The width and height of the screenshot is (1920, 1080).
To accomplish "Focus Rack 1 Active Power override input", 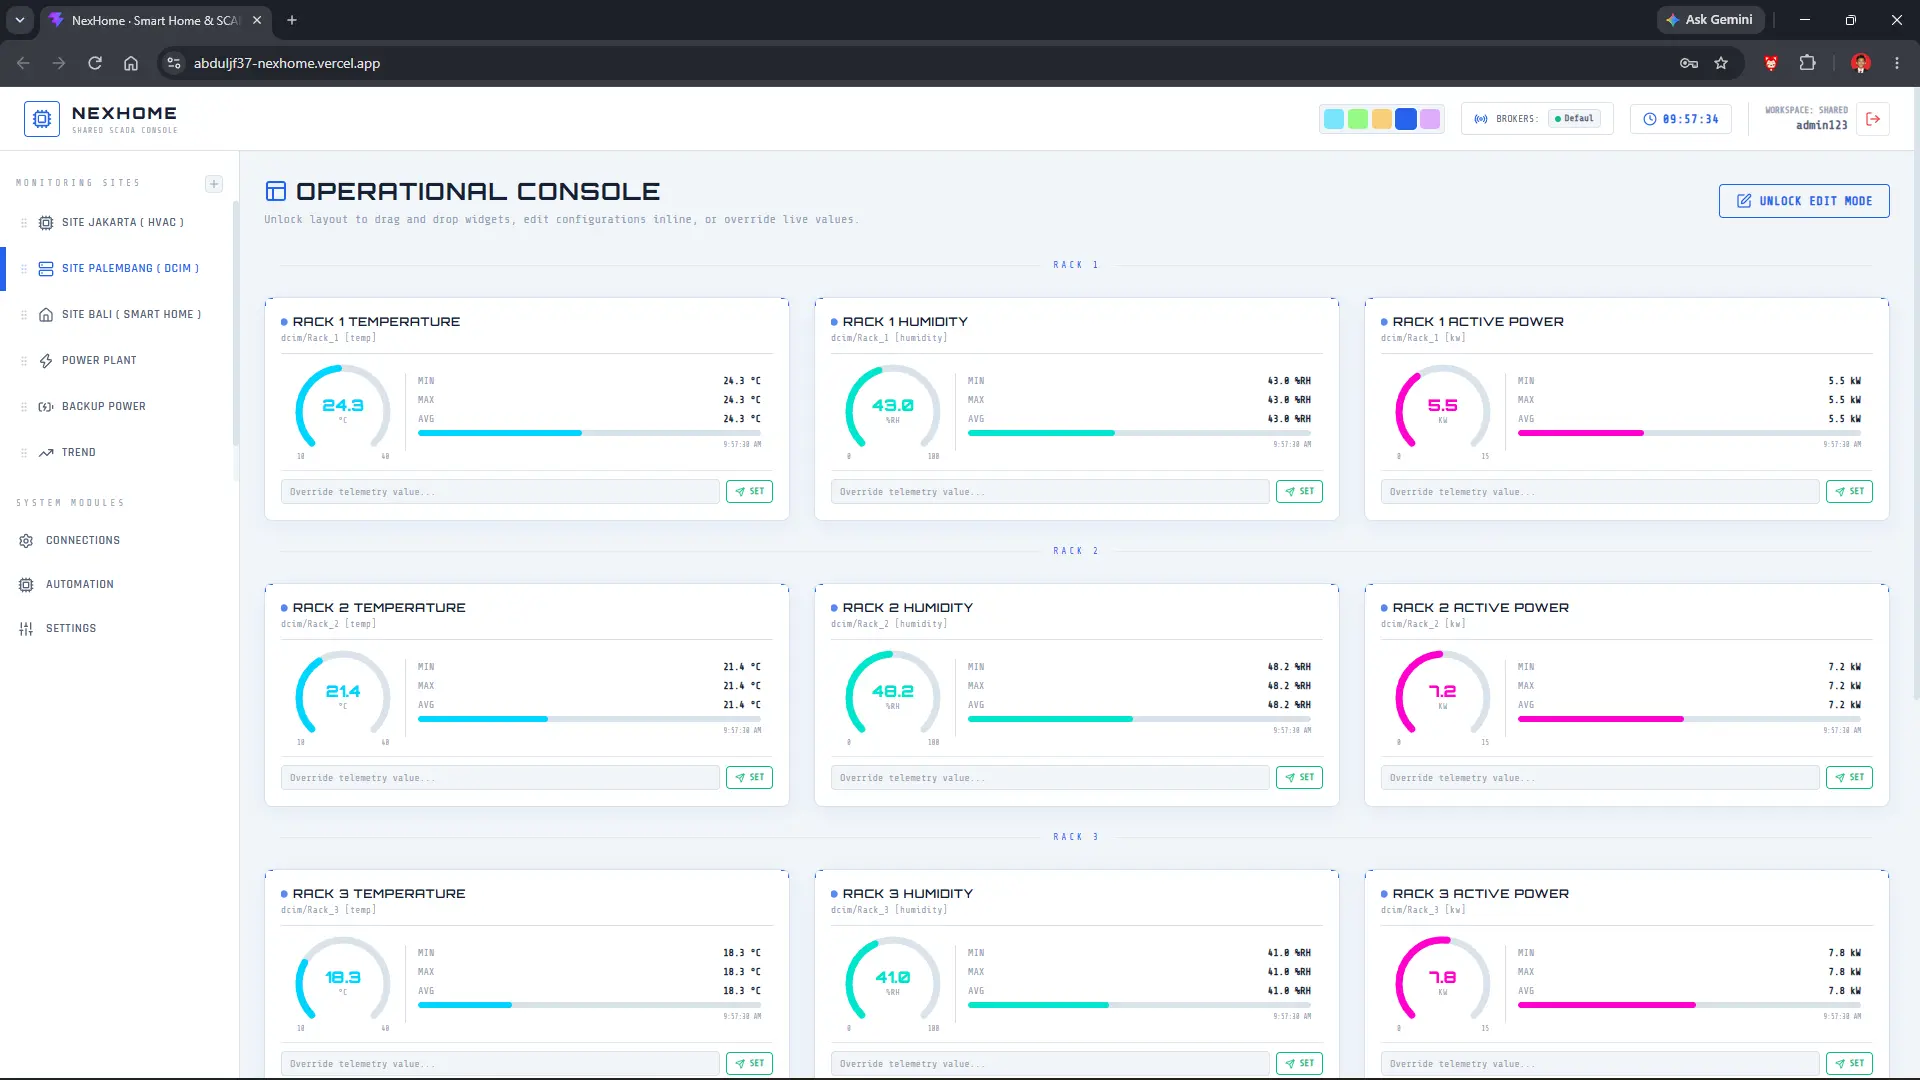I will point(1600,492).
